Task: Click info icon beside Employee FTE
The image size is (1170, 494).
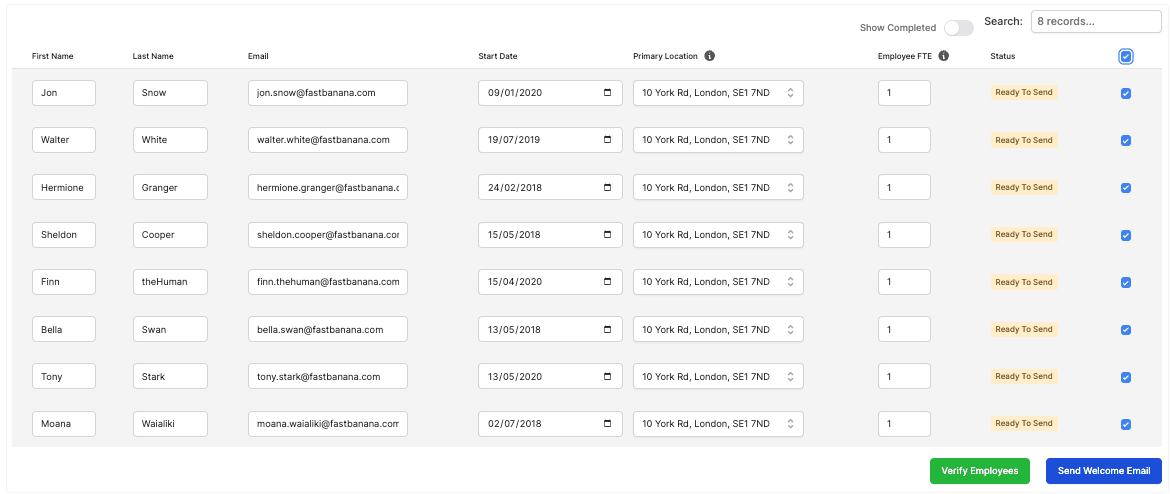Action: coord(943,56)
